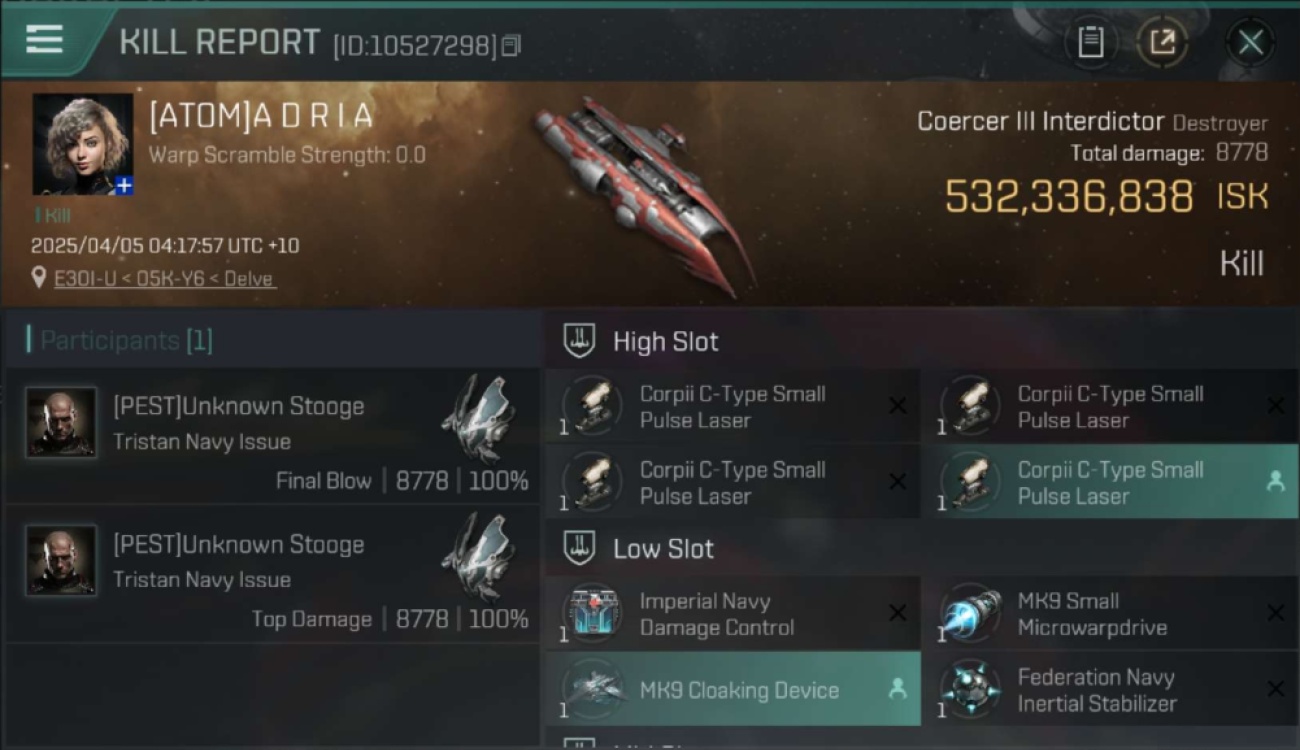Viewport: 1300px width, 750px height.
Task: Select highlighted Corpii C-Type Small Pulse Laser
Action: [1109, 482]
